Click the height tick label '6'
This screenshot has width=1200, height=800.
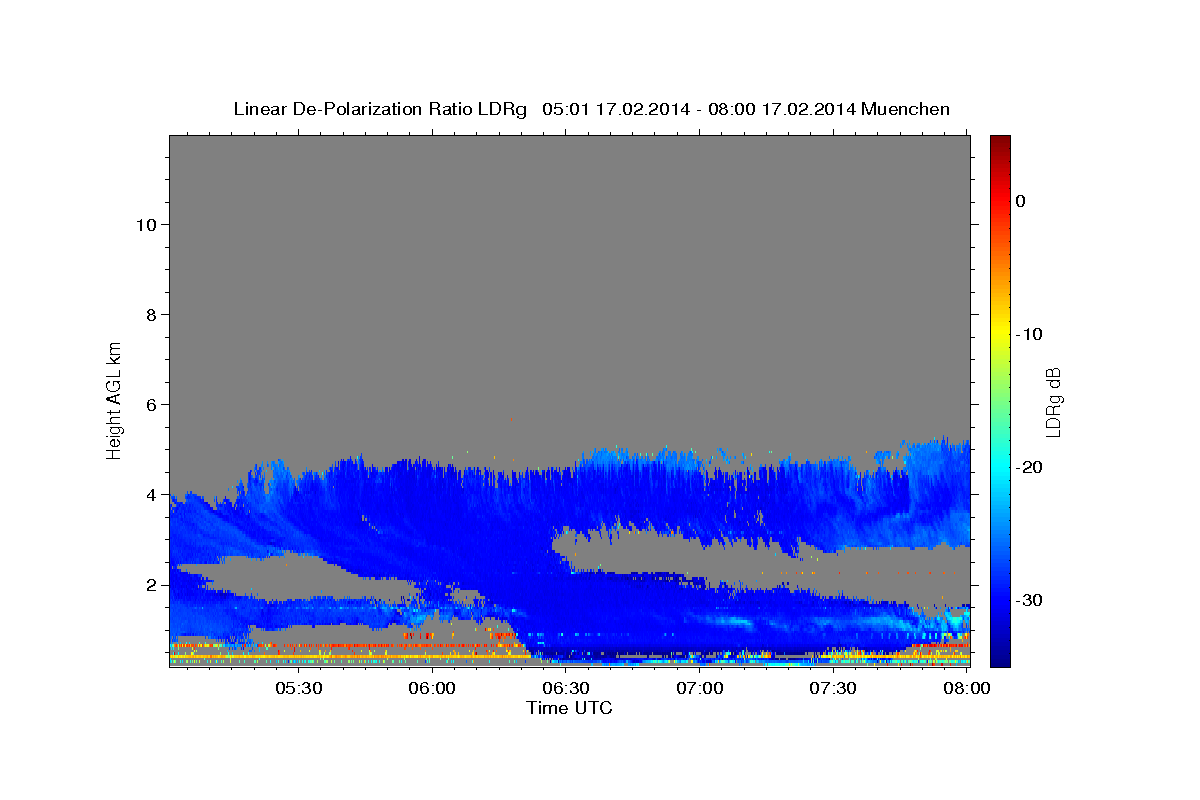150,404
